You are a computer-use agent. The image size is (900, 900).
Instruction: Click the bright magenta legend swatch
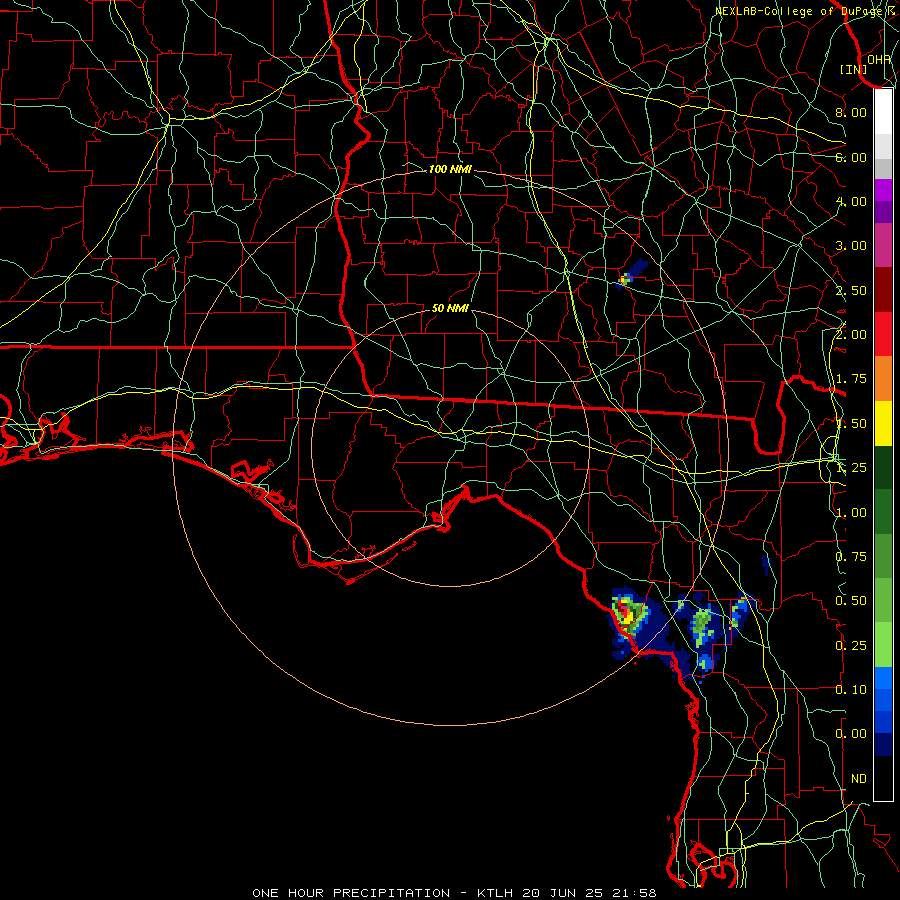pyautogui.click(x=883, y=190)
